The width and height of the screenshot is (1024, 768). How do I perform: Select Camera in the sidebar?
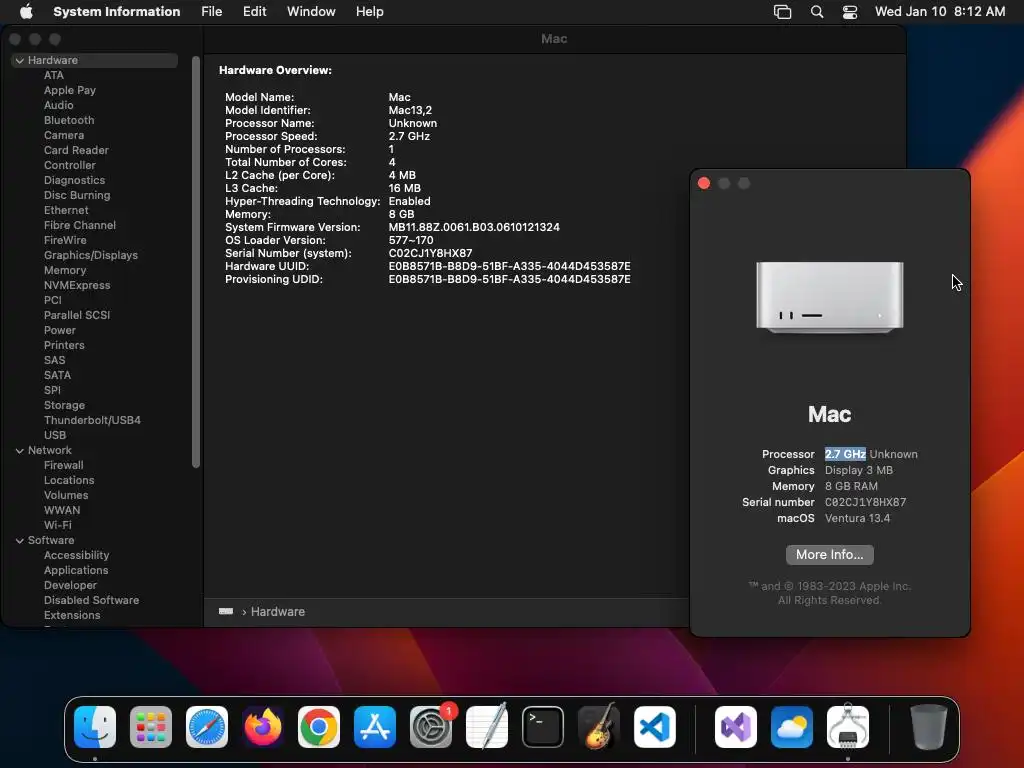[x=63, y=135]
